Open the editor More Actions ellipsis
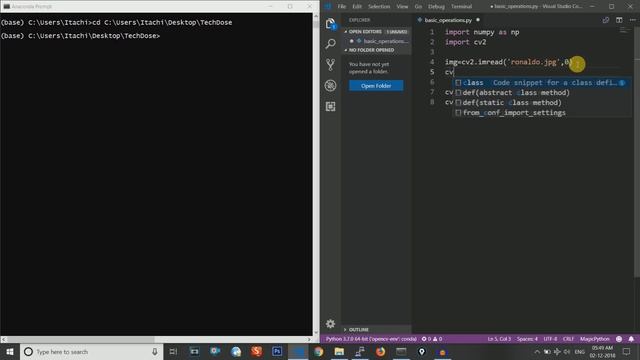 click(x=632, y=20)
